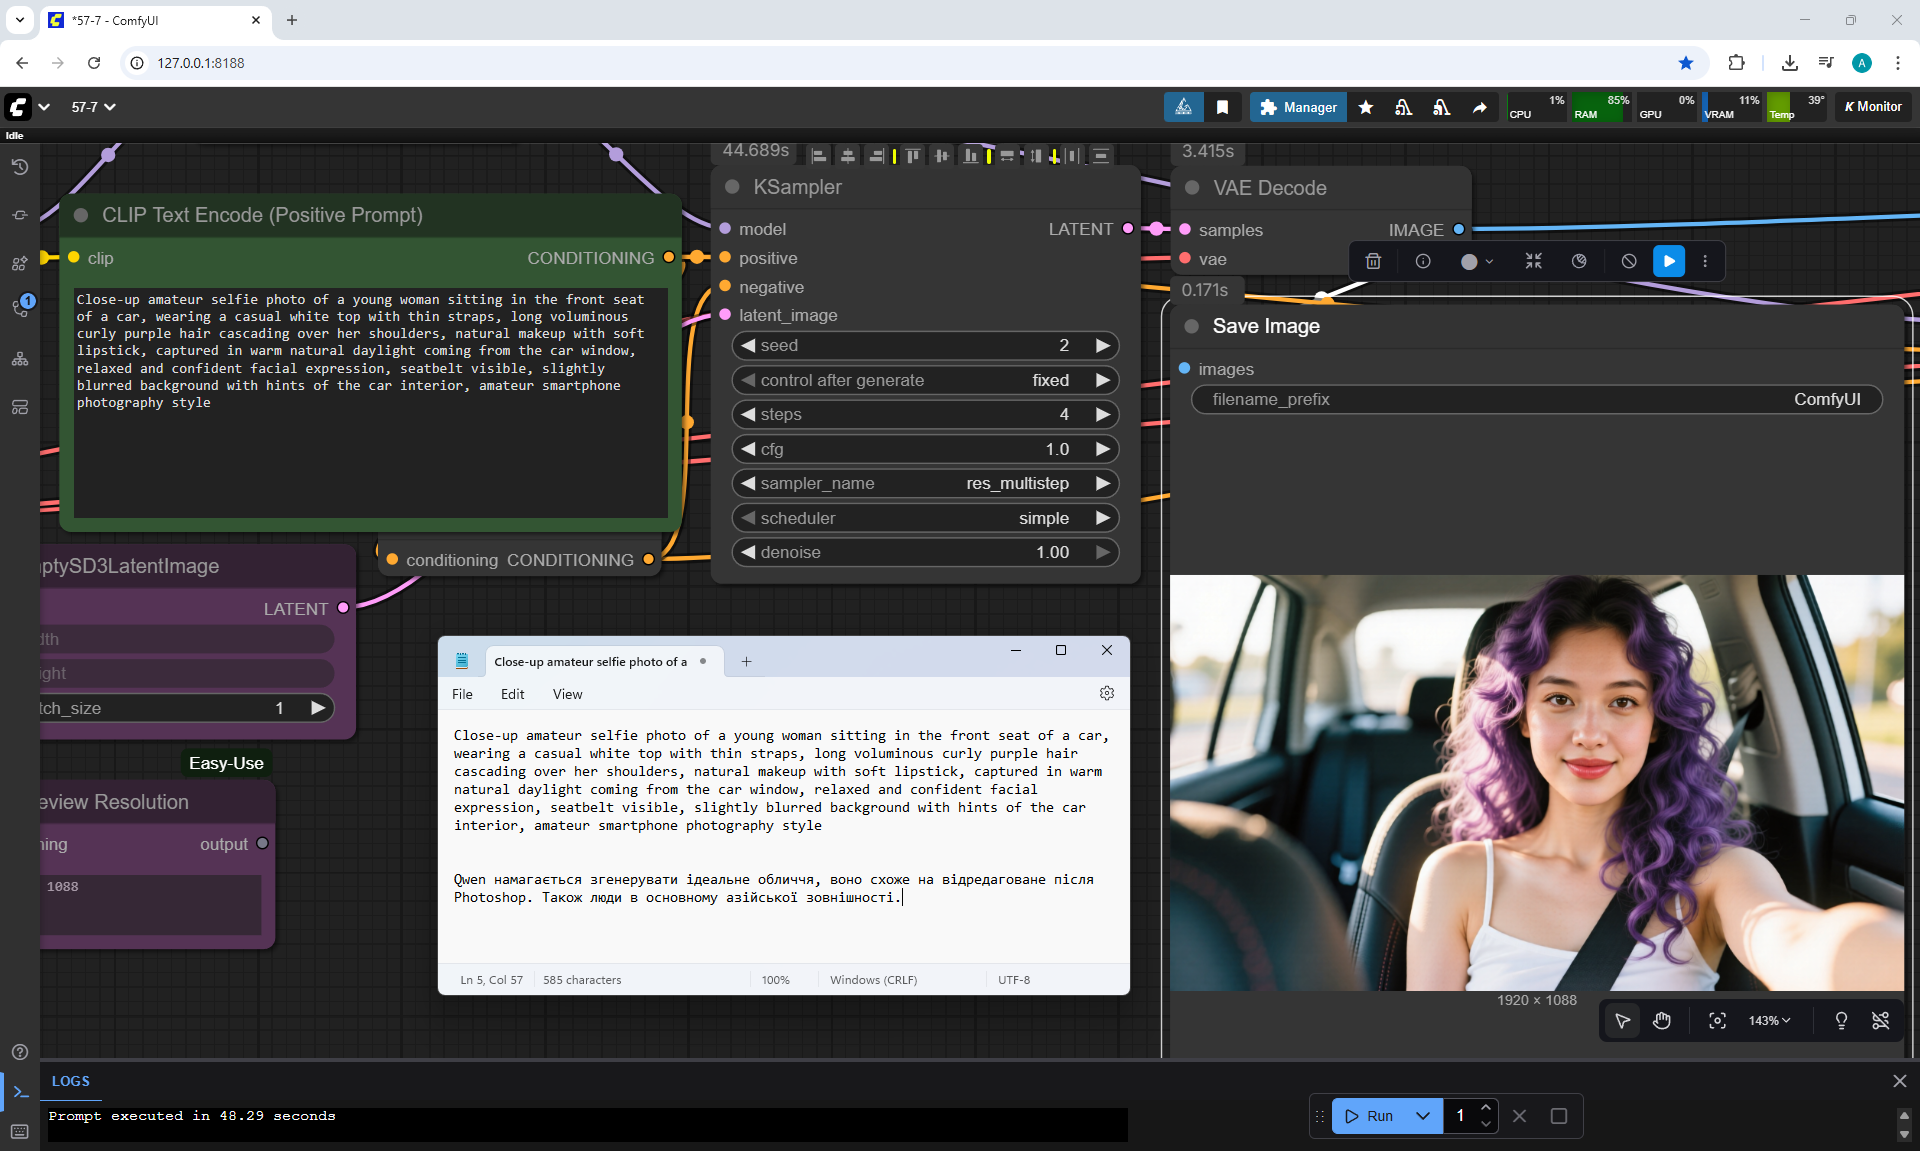The height and width of the screenshot is (1151, 1920).
Task: Delete the selected node with the trash icon
Action: point(1373,261)
